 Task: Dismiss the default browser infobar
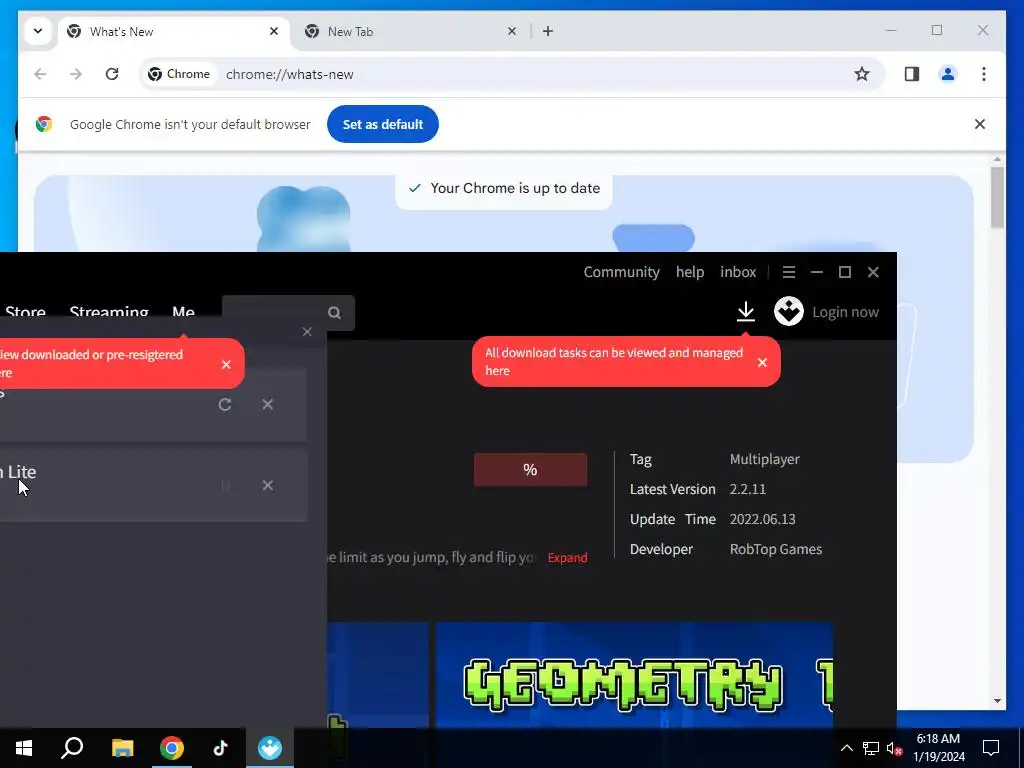coord(980,124)
